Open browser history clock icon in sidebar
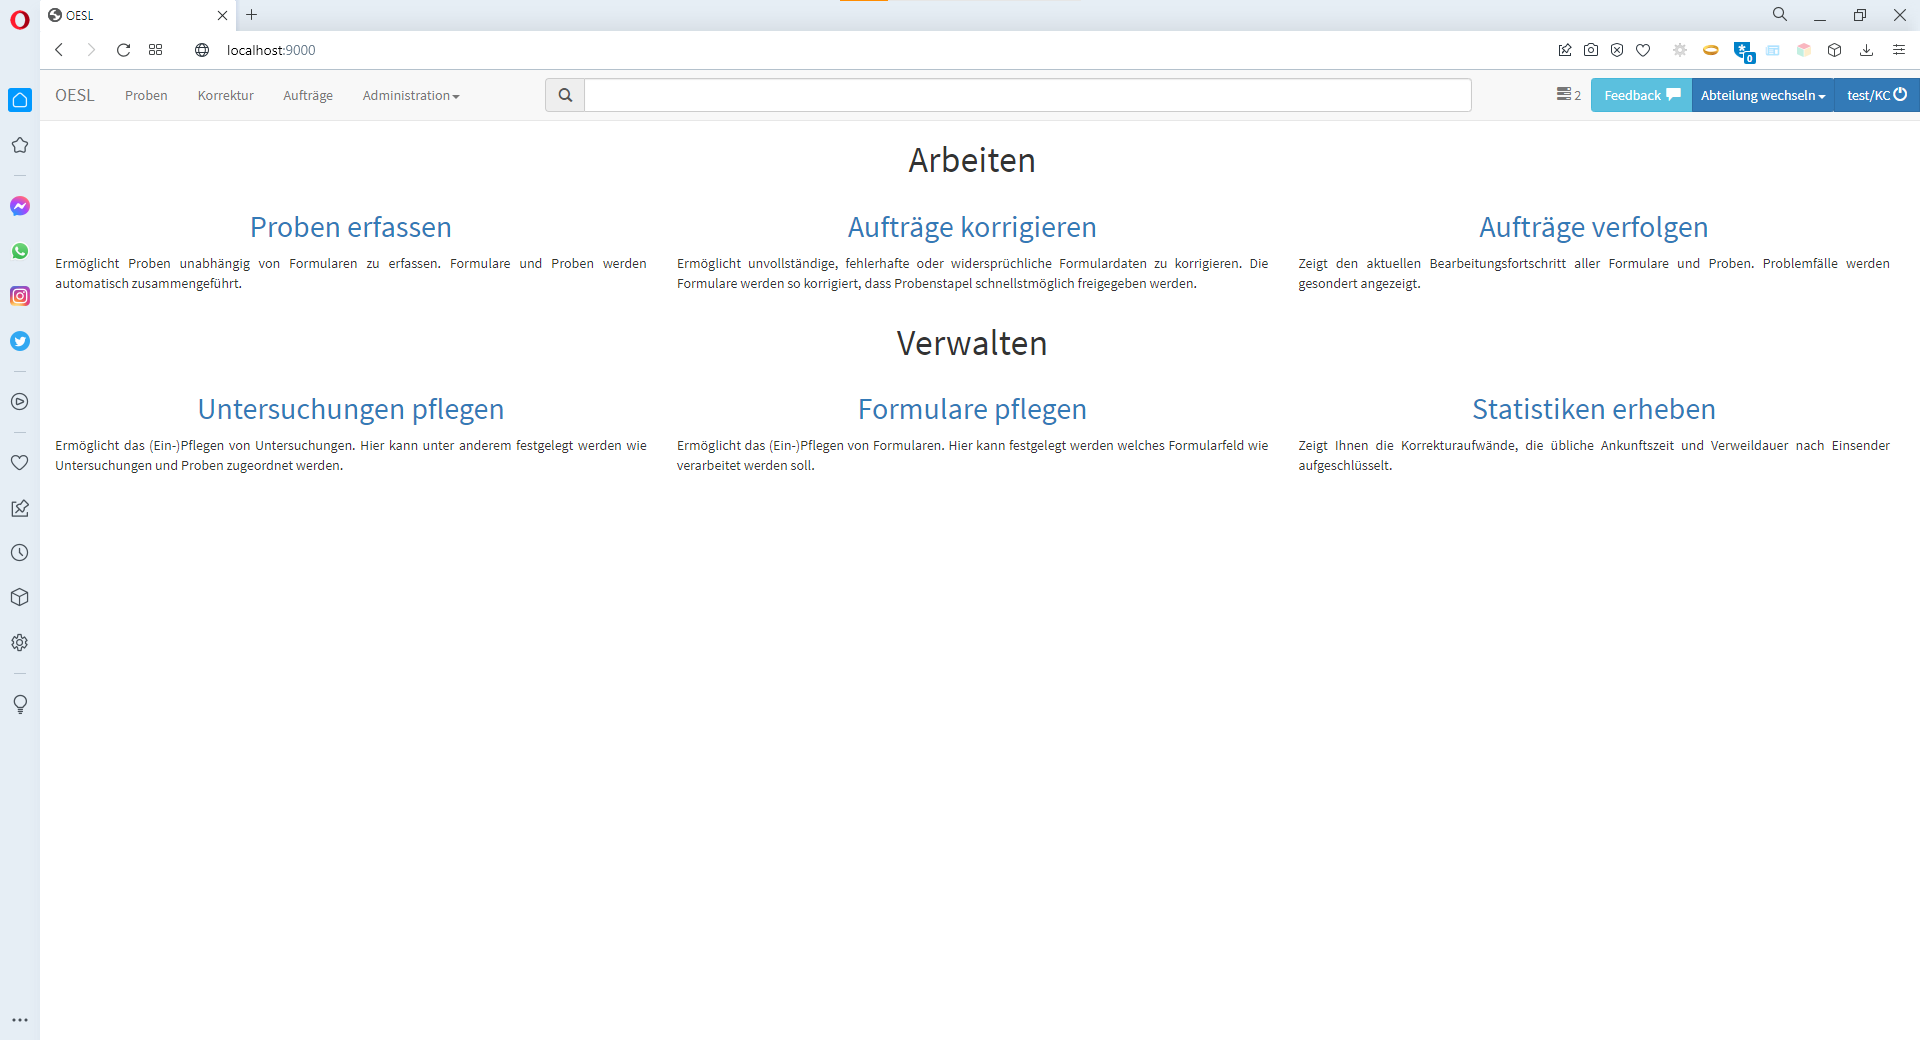 tap(20, 553)
